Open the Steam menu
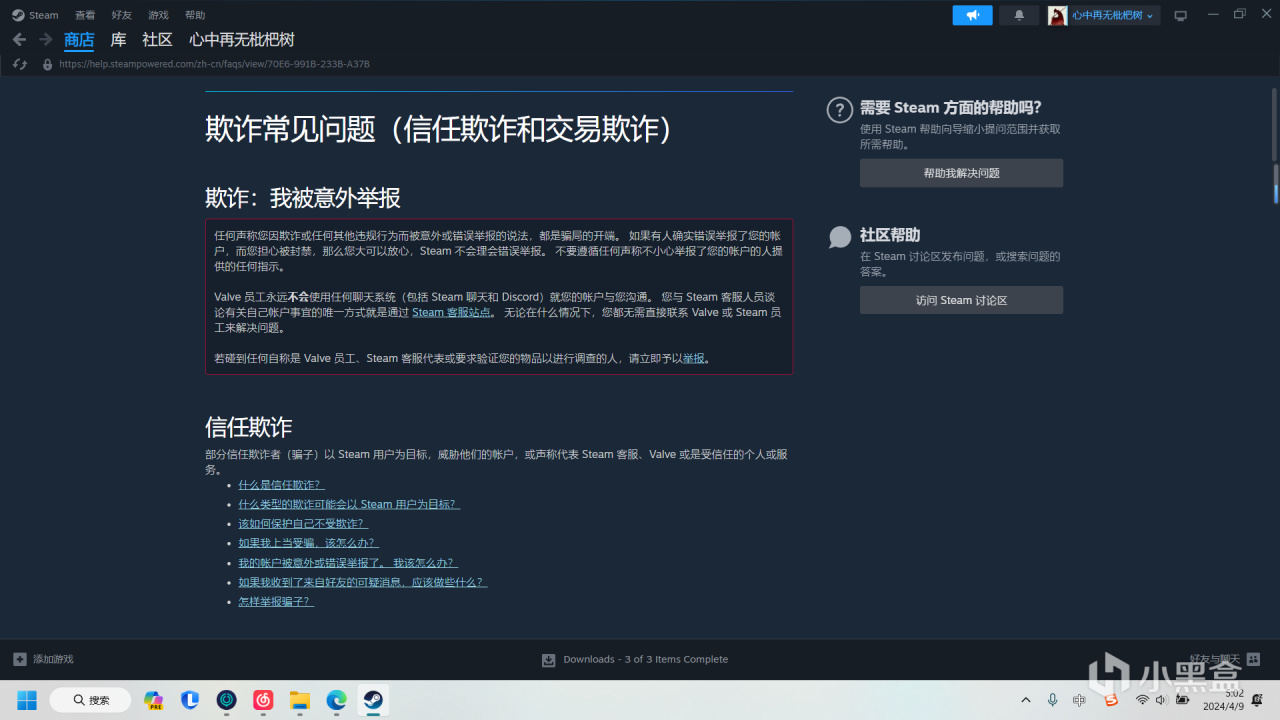This screenshot has width=1280, height=720. click(x=36, y=15)
